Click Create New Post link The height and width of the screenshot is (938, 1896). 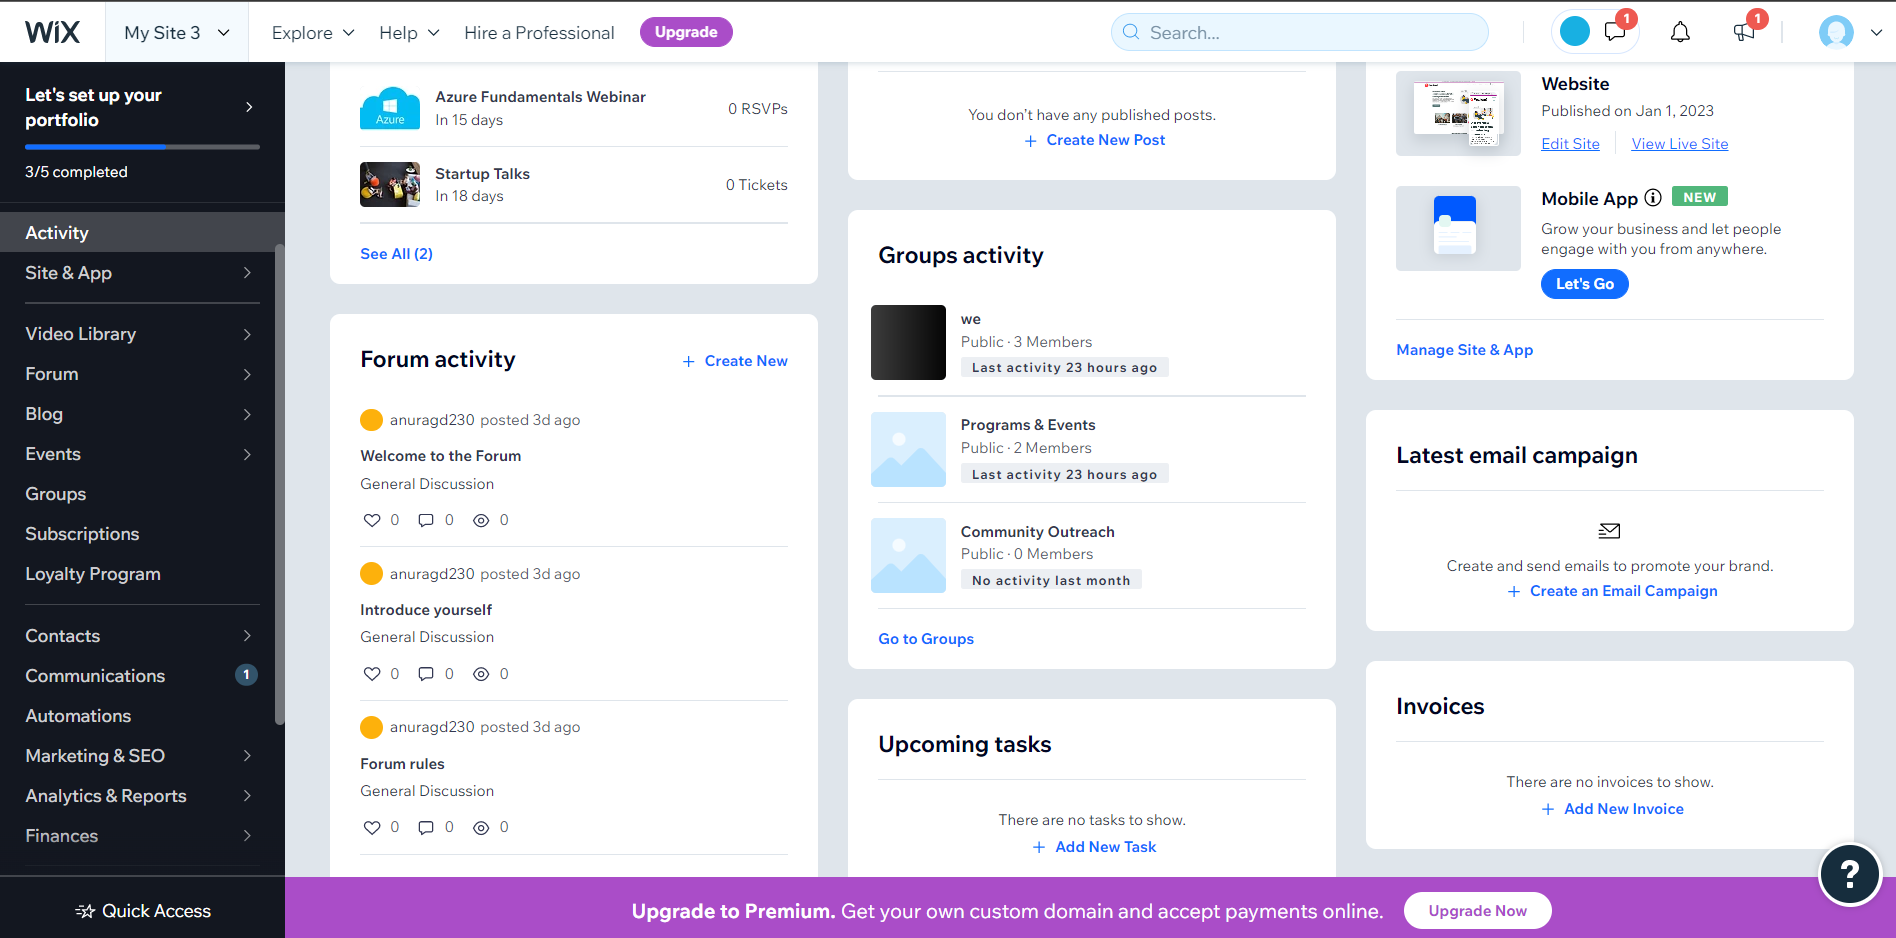click(1094, 140)
